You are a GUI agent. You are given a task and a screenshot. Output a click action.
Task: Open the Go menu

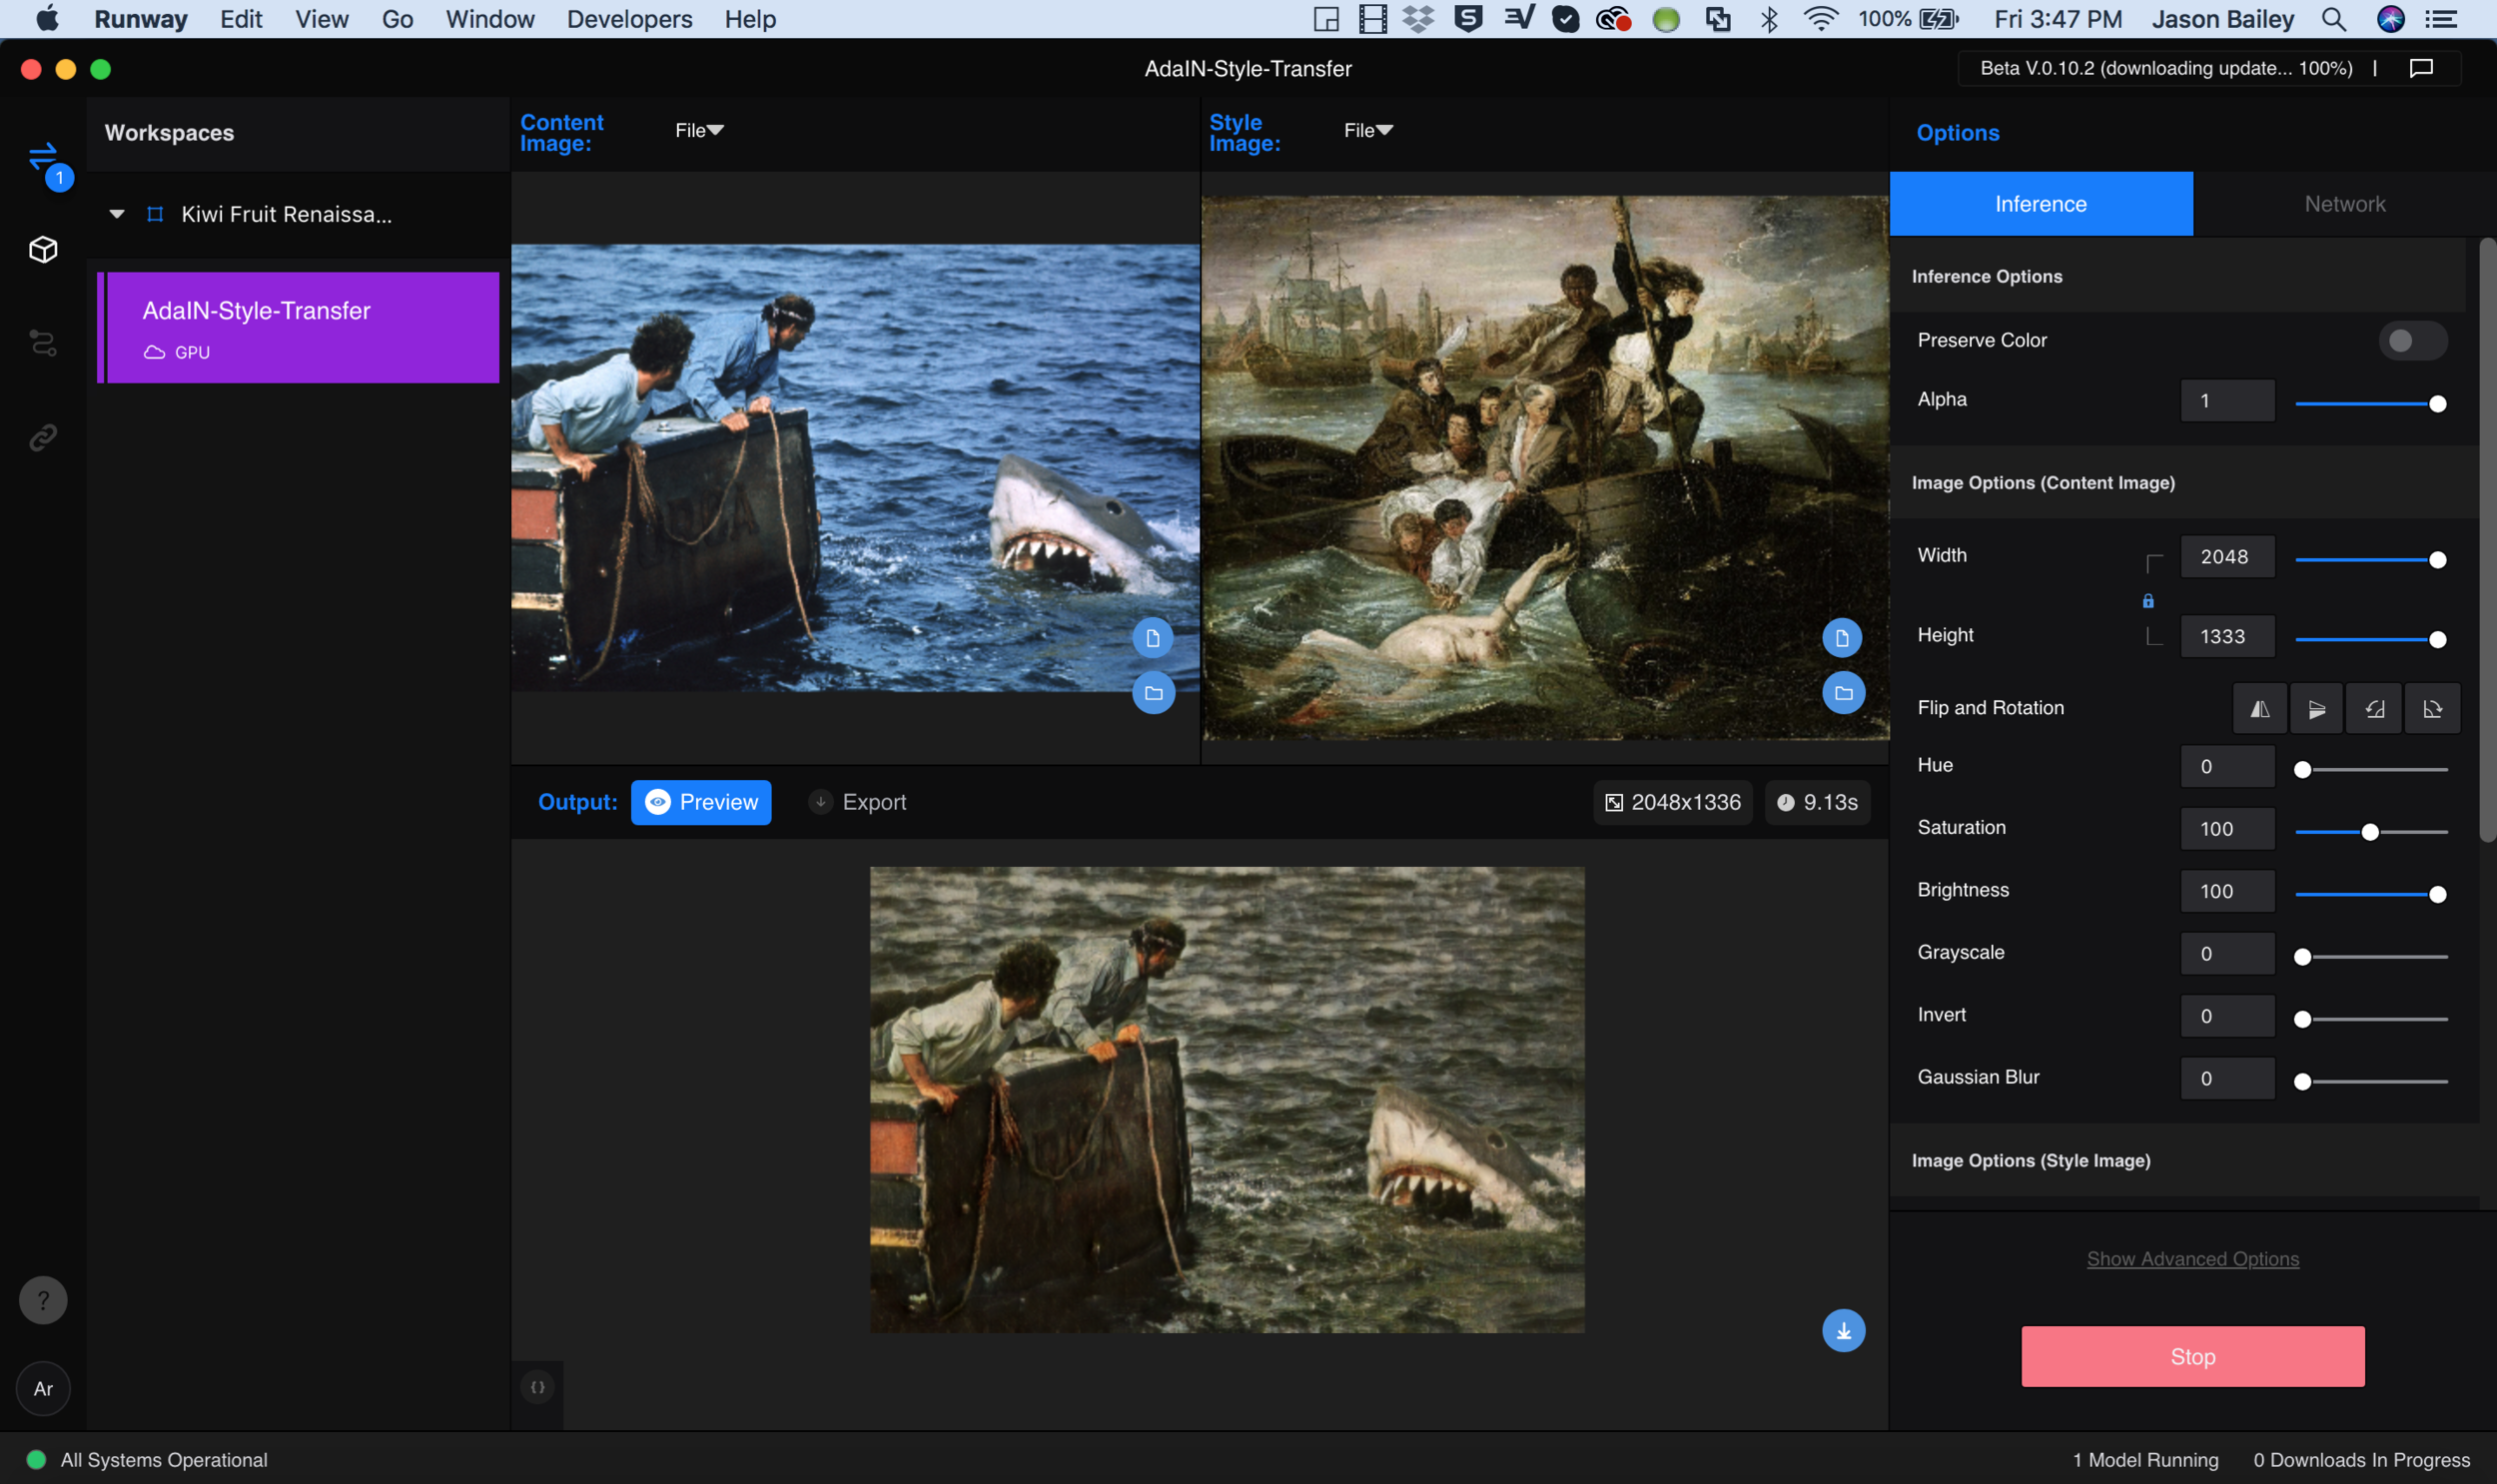(397, 19)
